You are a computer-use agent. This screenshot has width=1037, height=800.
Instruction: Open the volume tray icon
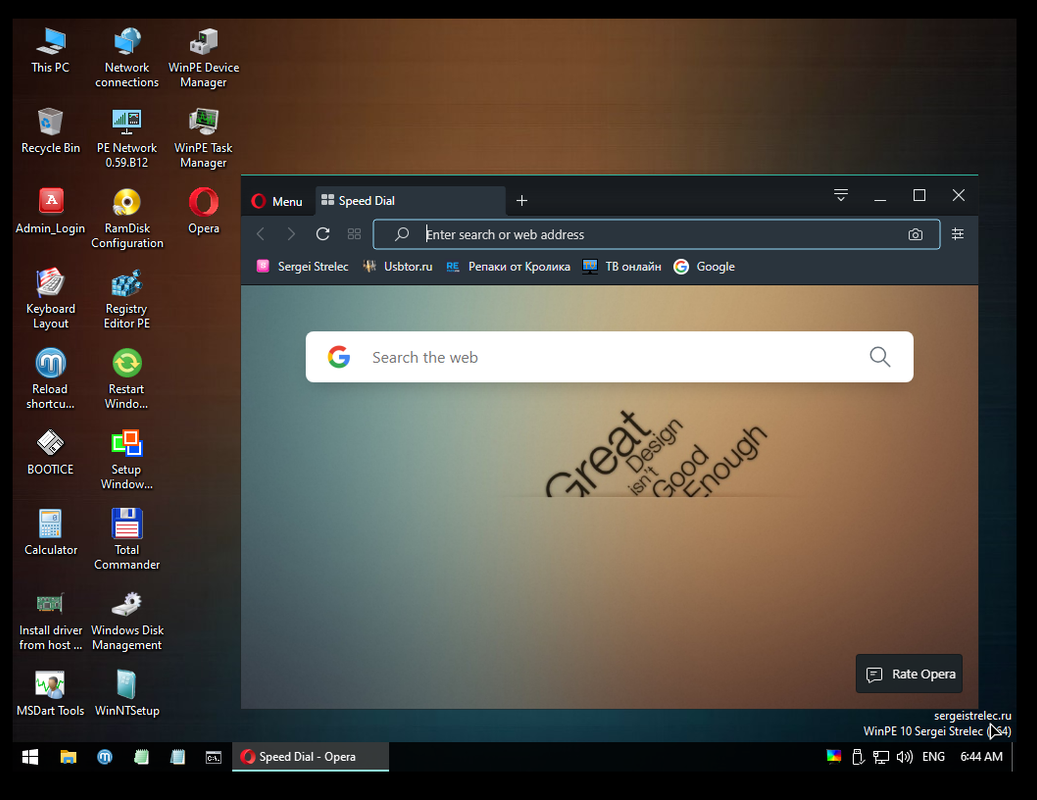tap(904, 757)
